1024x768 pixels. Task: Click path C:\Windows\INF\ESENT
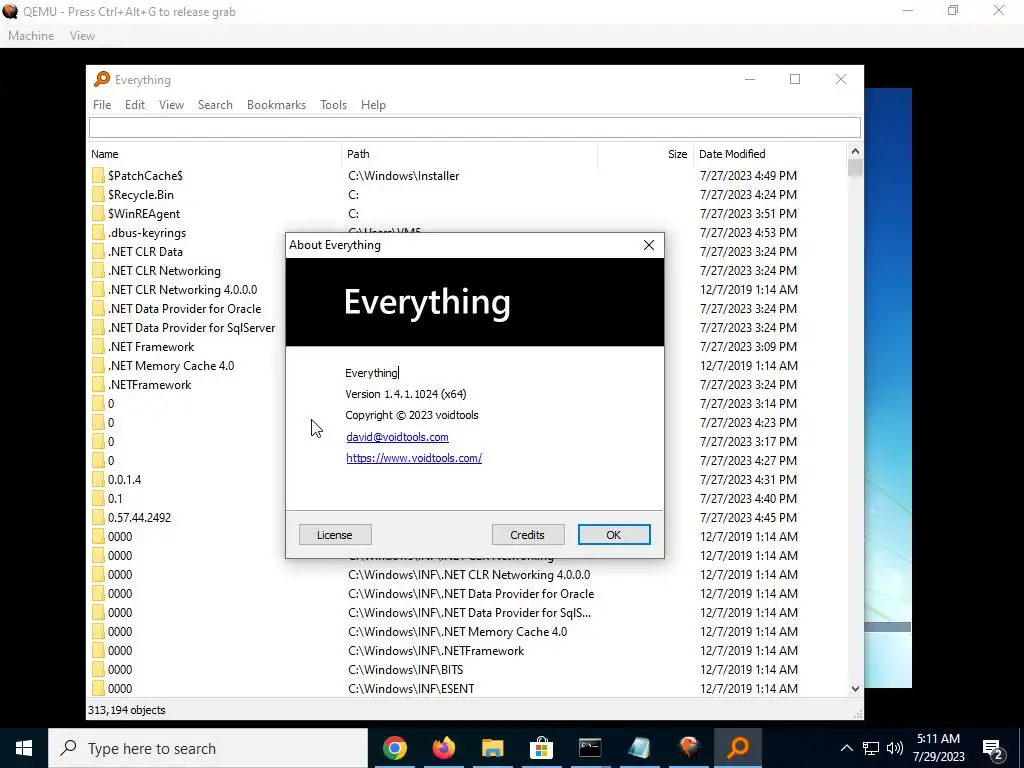tap(411, 688)
